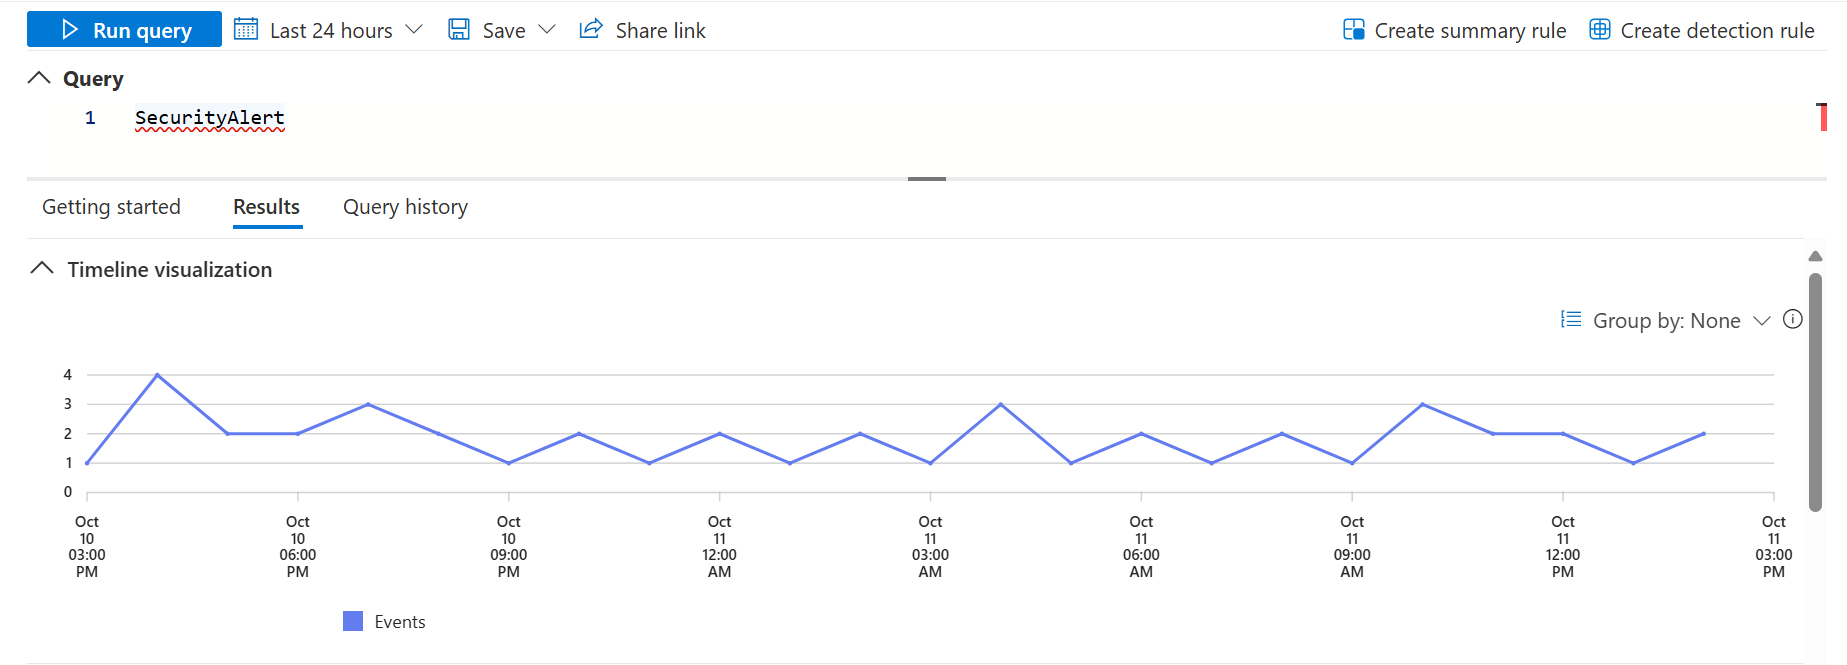Click the Create detection rule icon
Image resolution: width=1847 pixels, height=665 pixels.
point(1600,30)
